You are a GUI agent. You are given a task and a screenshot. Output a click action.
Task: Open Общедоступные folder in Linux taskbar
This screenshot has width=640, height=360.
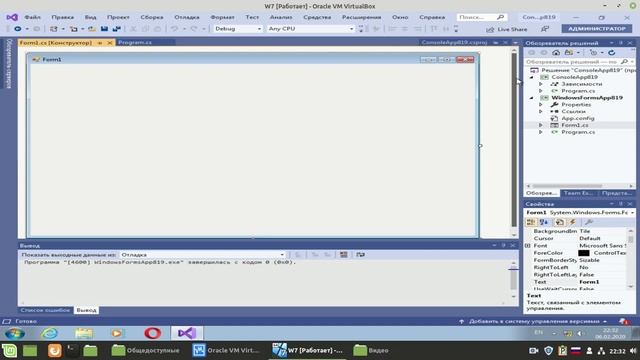pos(145,351)
